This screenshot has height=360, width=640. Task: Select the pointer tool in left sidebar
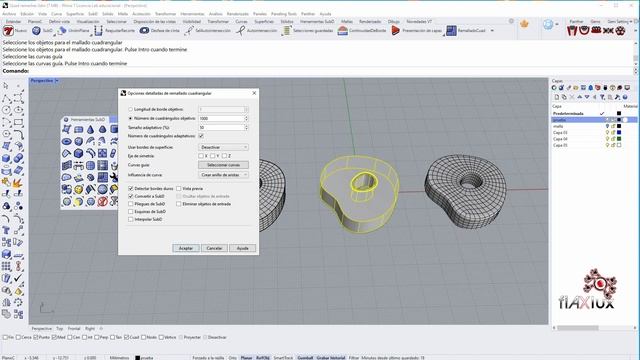(6, 86)
